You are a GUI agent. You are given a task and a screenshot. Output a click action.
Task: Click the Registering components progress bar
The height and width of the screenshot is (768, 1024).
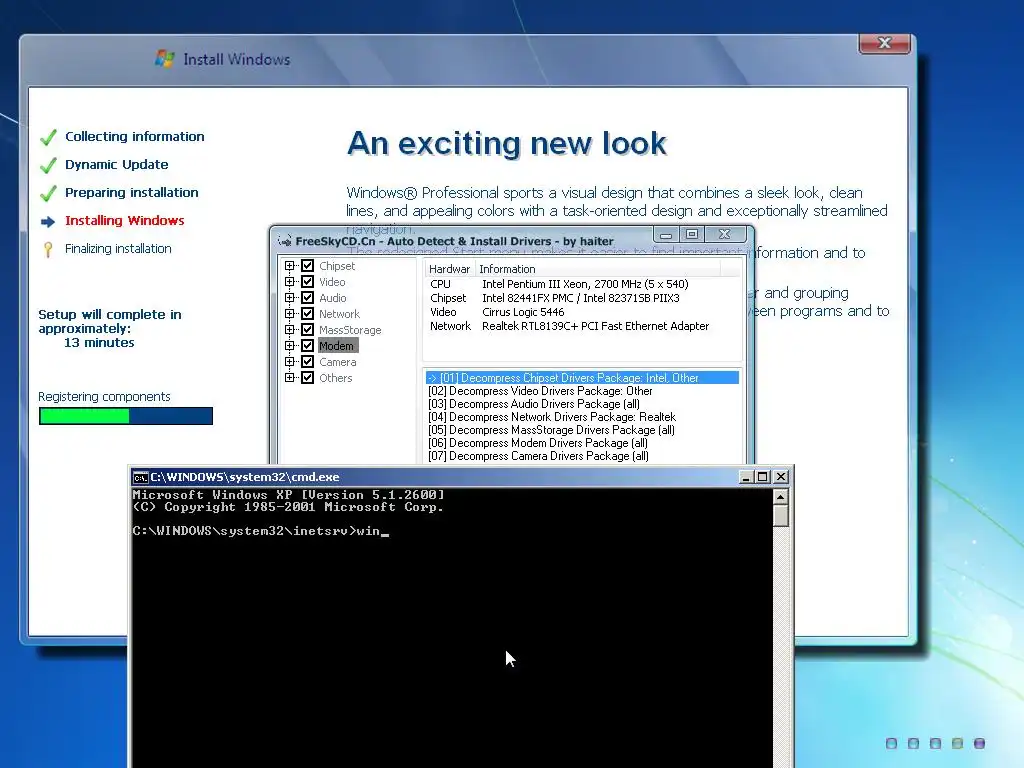(126, 416)
